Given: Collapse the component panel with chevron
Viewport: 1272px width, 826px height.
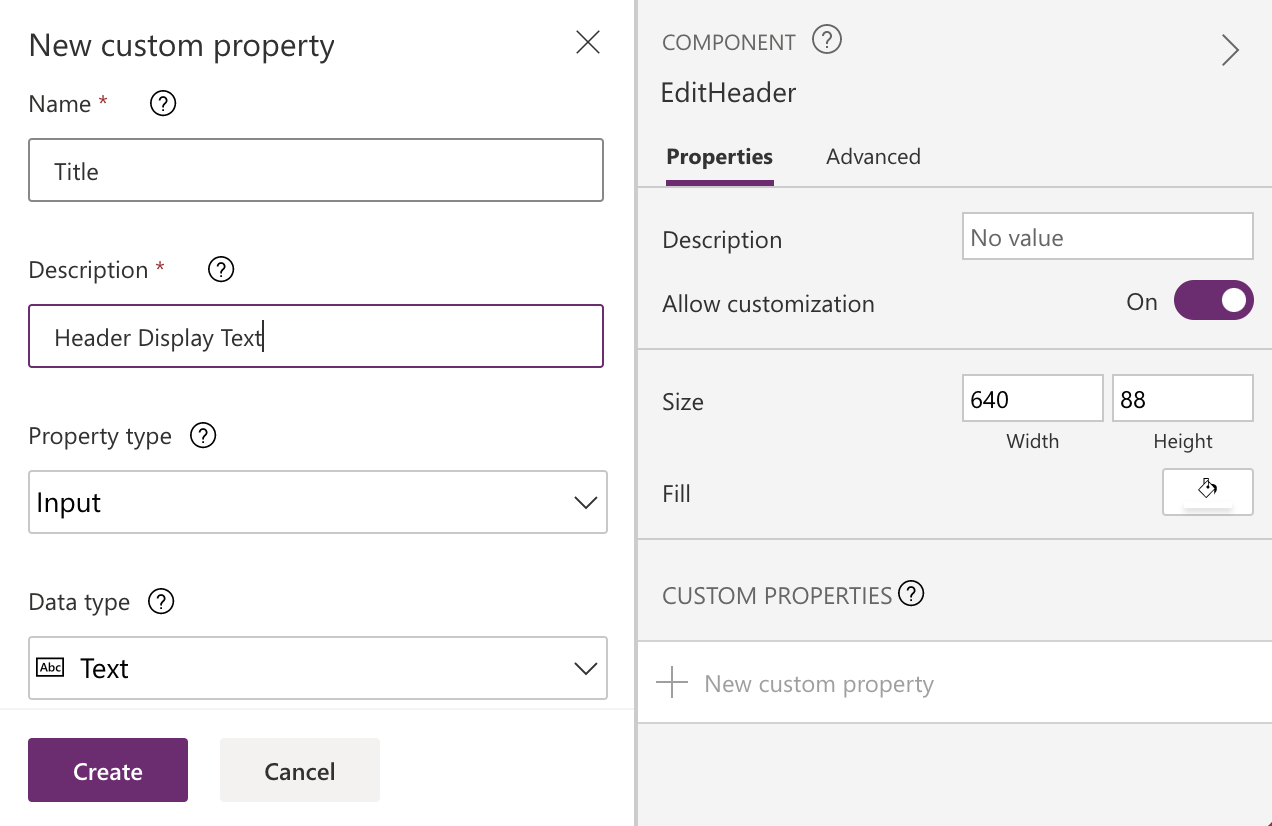Looking at the screenshot, I should pos(1230,50).
